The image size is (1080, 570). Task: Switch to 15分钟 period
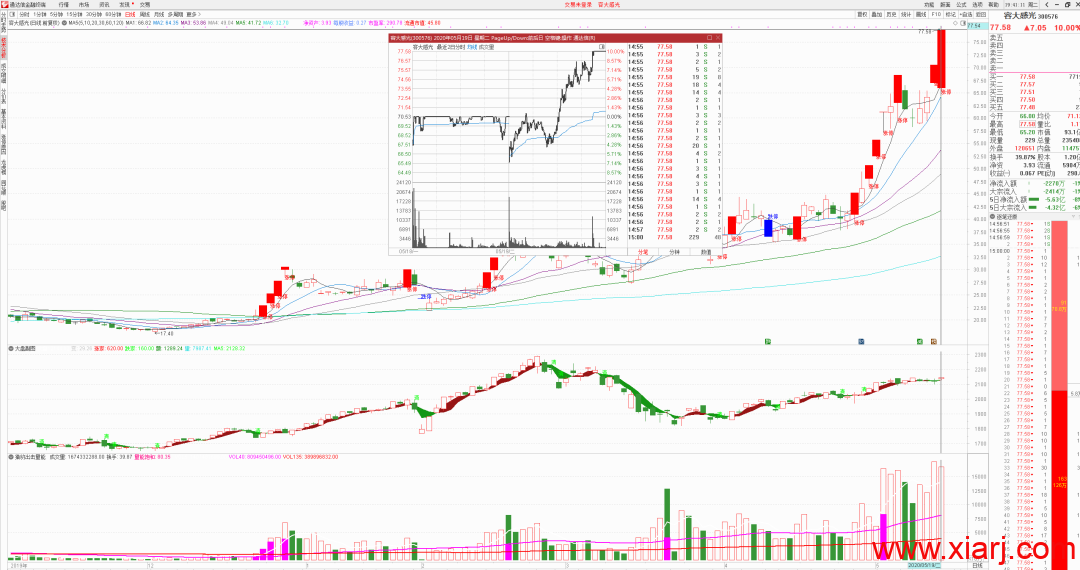click(x=74, y=14)
